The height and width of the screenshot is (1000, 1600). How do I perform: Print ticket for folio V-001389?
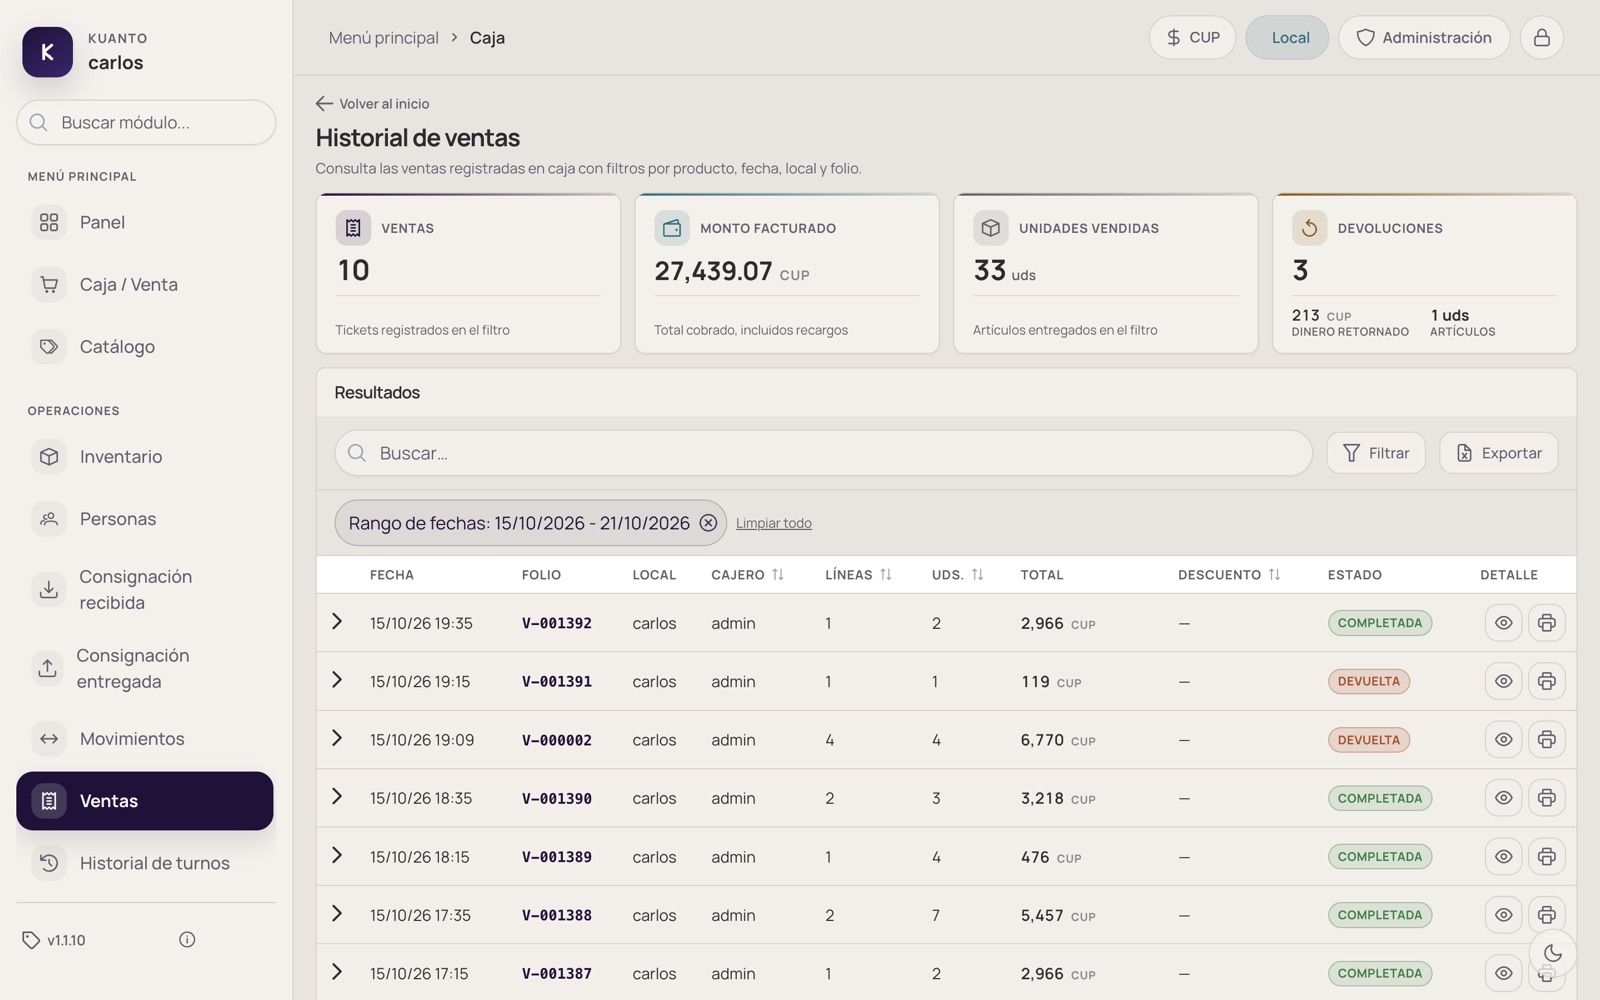pos(1546,857)
